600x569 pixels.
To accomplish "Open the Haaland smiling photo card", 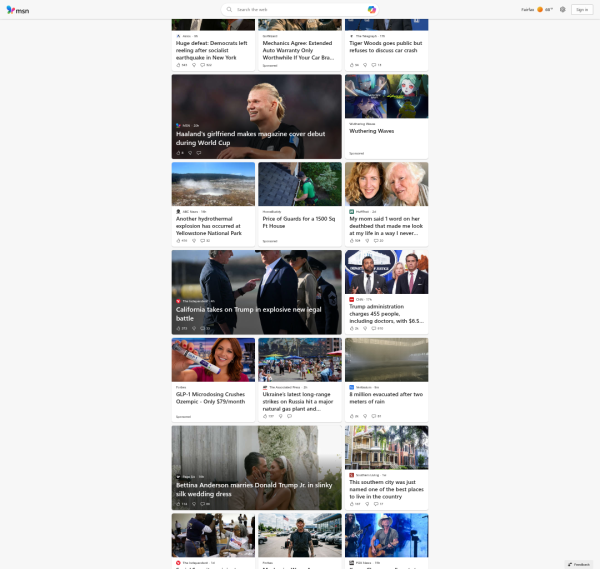I will click(x=256, y=116).
